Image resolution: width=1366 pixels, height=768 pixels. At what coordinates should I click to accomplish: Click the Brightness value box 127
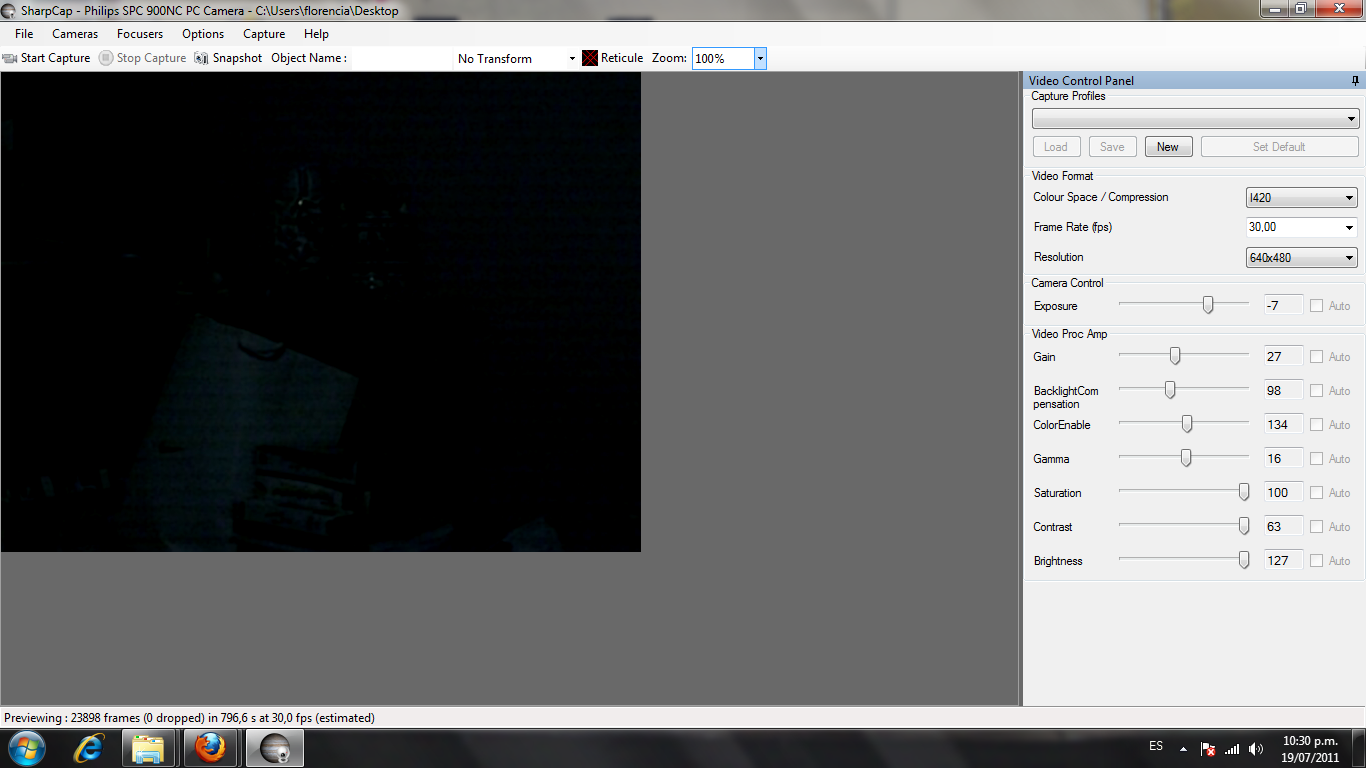pyautogui.click(x=1284, y=561)
